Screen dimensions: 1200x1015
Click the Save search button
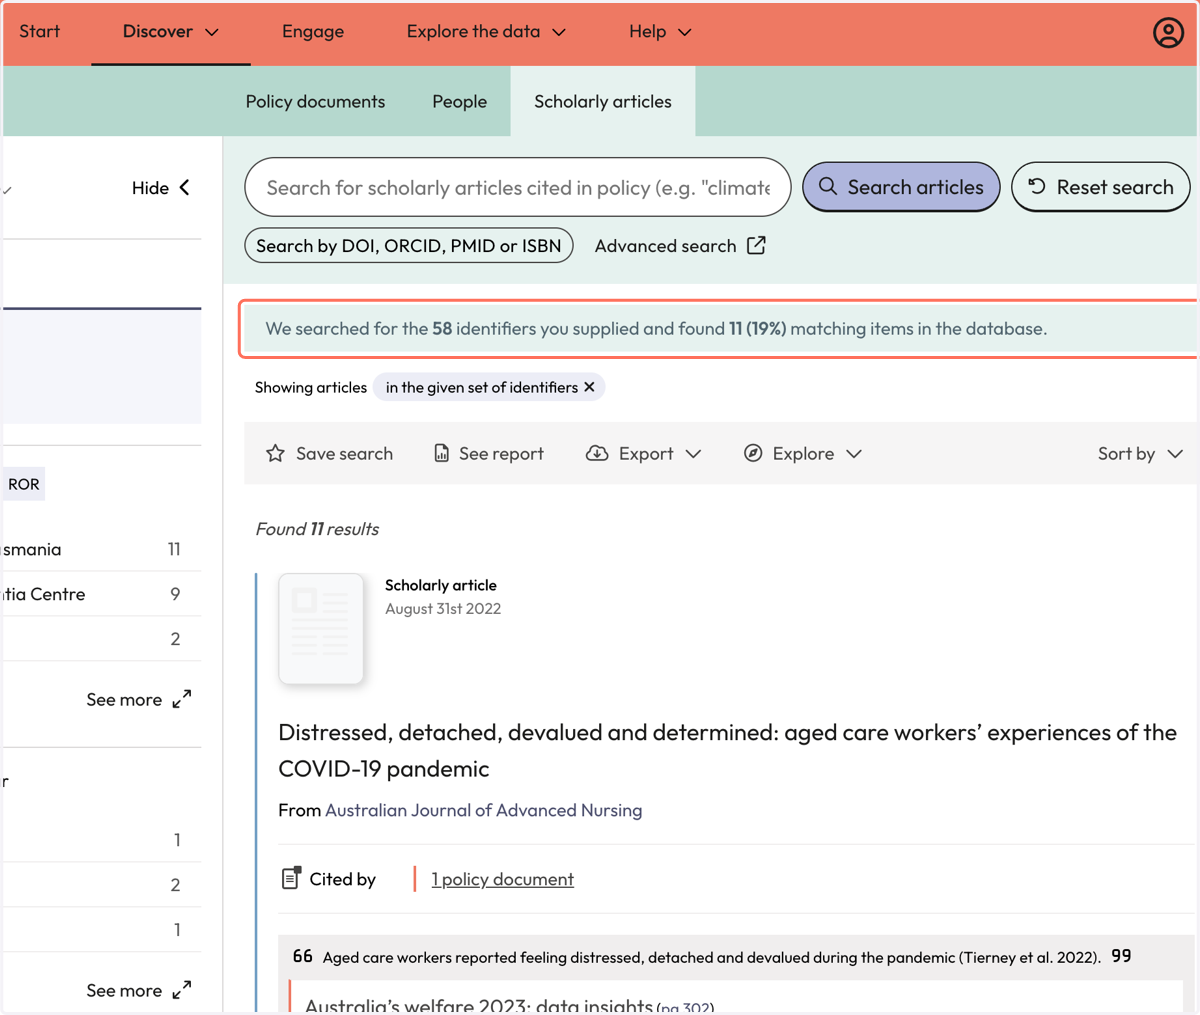click(x=329, y=453)
